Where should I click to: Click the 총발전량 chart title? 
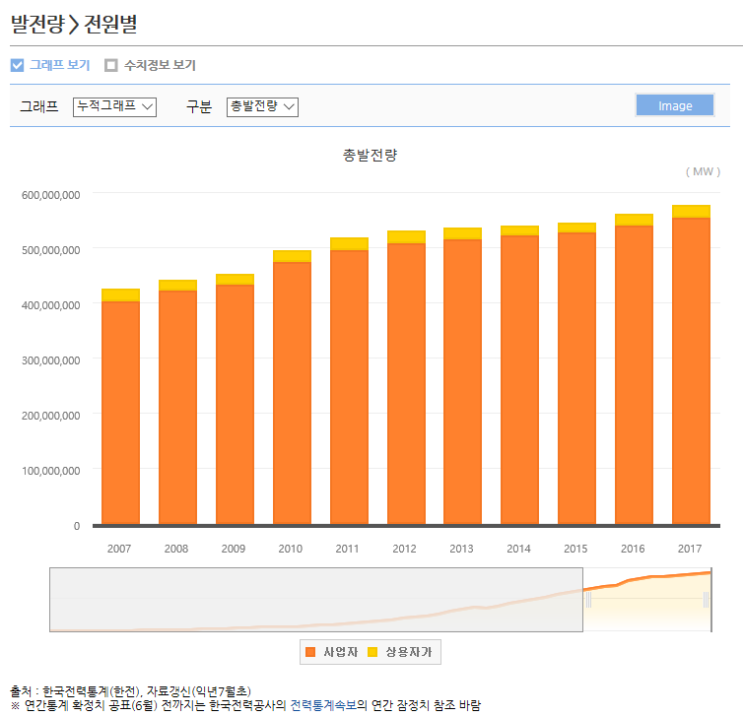[370, 155]
